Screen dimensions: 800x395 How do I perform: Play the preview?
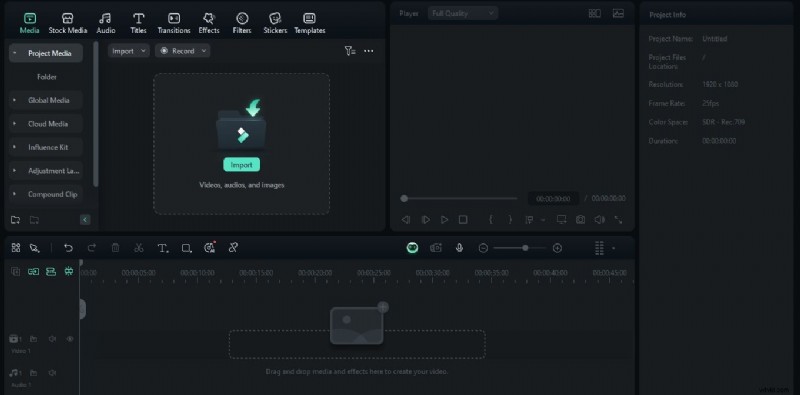444,219
